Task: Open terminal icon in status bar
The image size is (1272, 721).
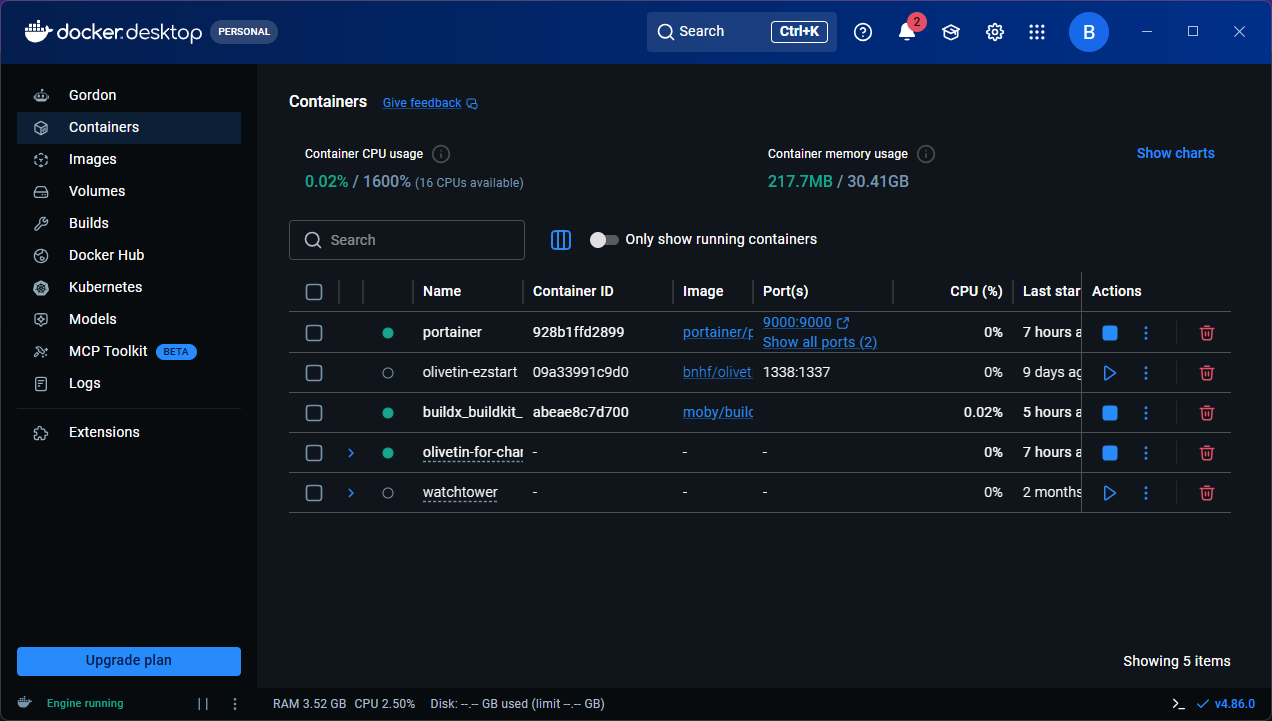Action: [x=1179, y=704]
